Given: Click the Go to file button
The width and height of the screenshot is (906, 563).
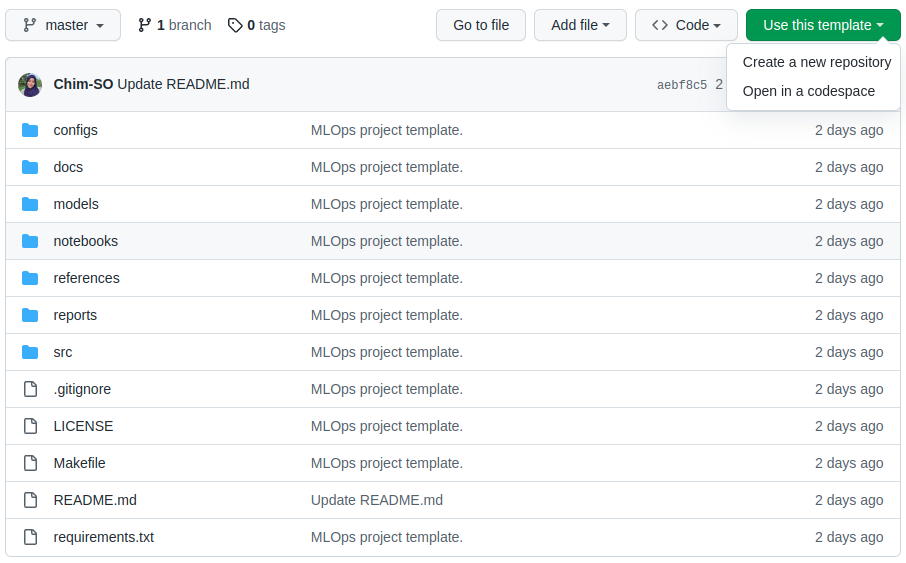Looking at the screenshot, I should pos(481,25).
